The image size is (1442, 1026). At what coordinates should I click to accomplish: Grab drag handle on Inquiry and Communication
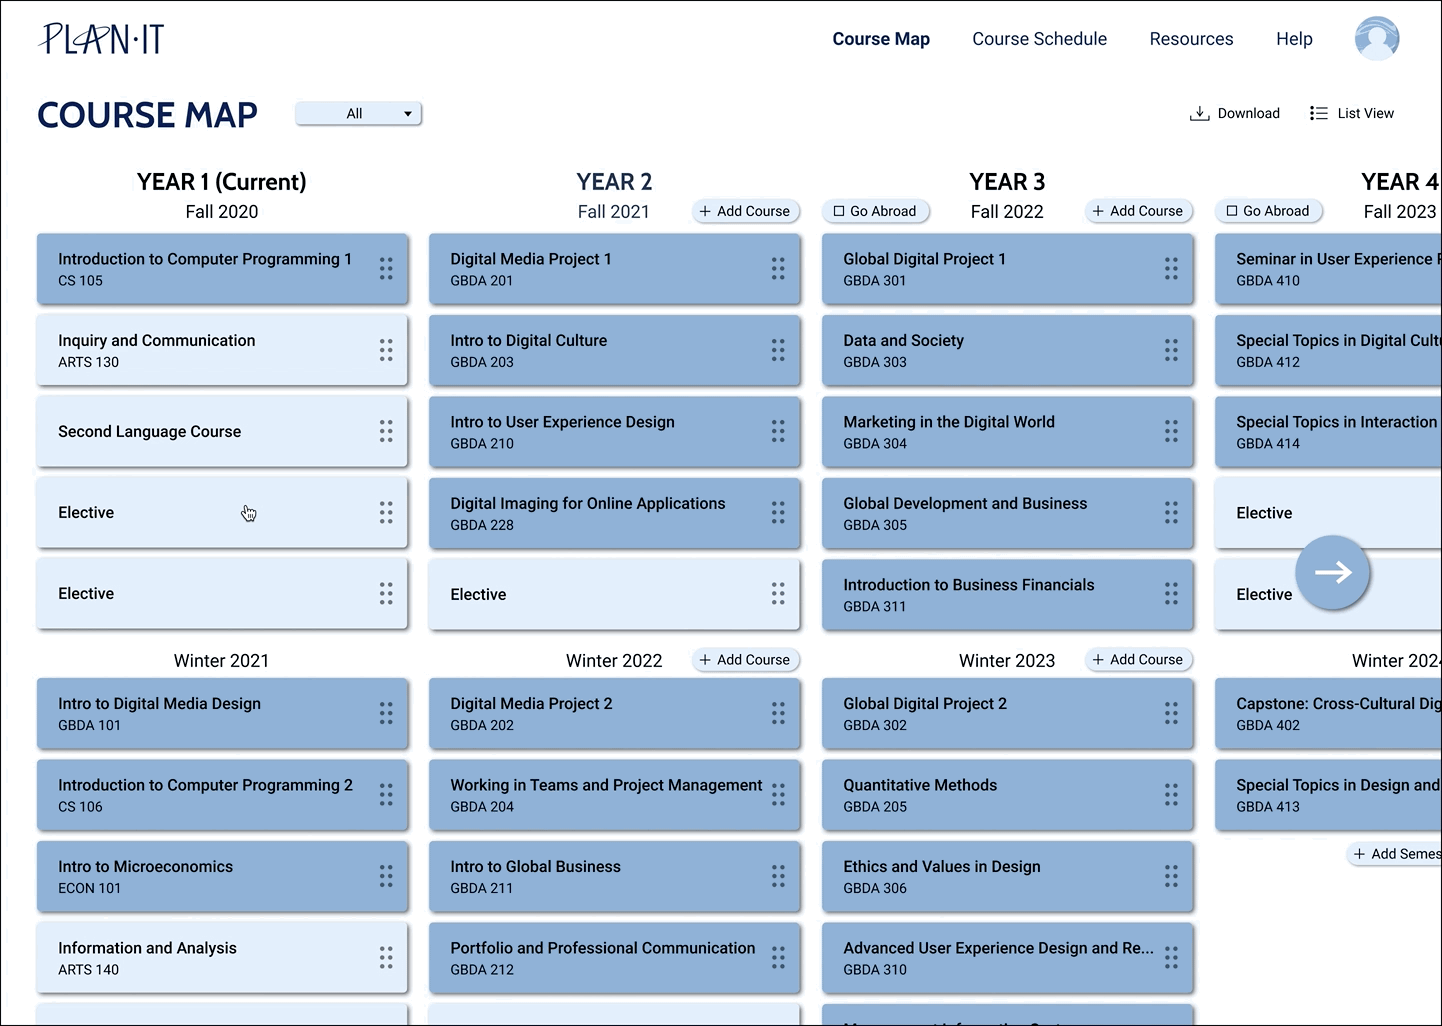[386, 350]
